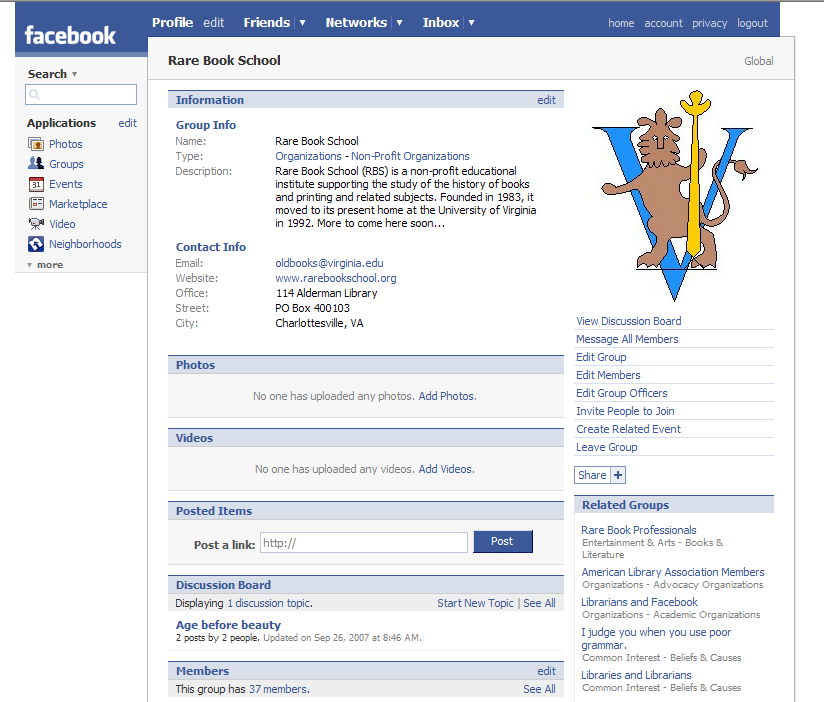Click the Groups icon in sidebar
Viewport: 824px width, 702px height.
[36, 164]
